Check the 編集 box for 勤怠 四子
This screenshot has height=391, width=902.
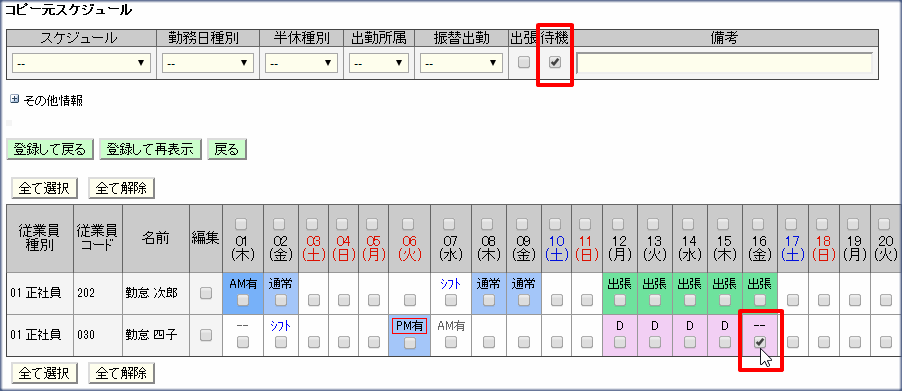tap(205, 335)
